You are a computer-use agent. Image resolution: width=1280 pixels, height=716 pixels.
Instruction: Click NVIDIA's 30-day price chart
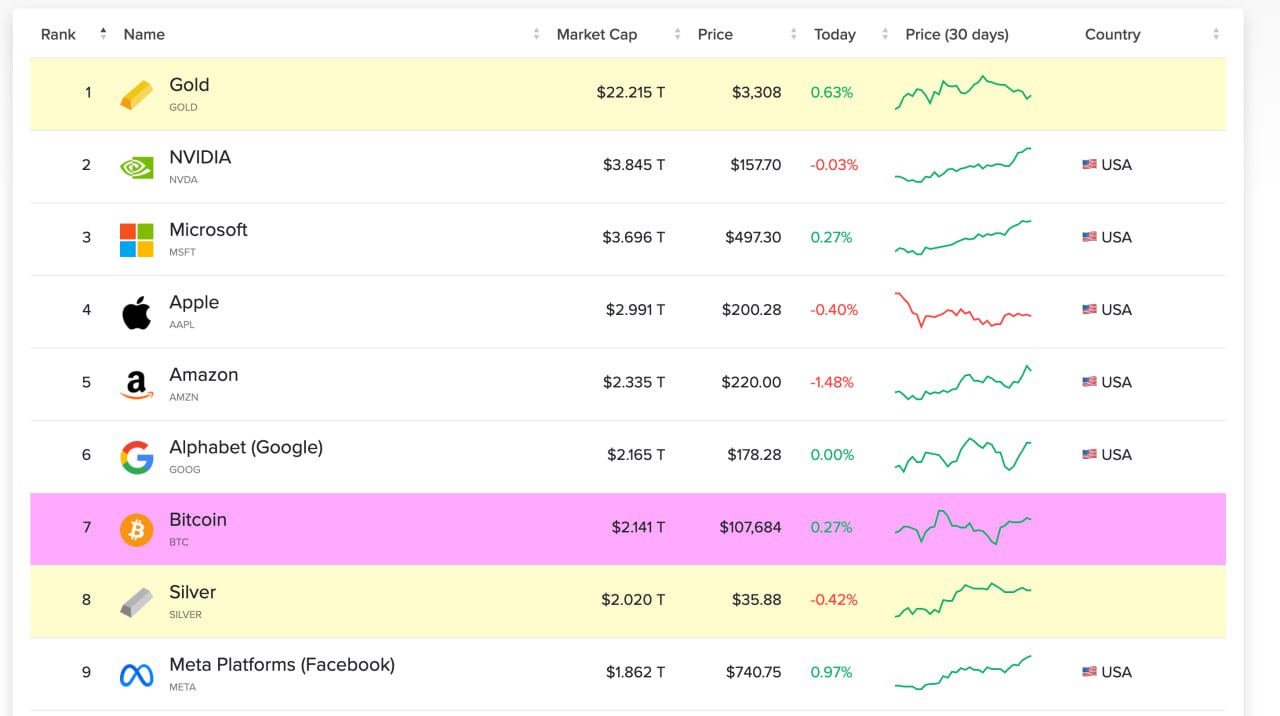(x=963, y=165)
